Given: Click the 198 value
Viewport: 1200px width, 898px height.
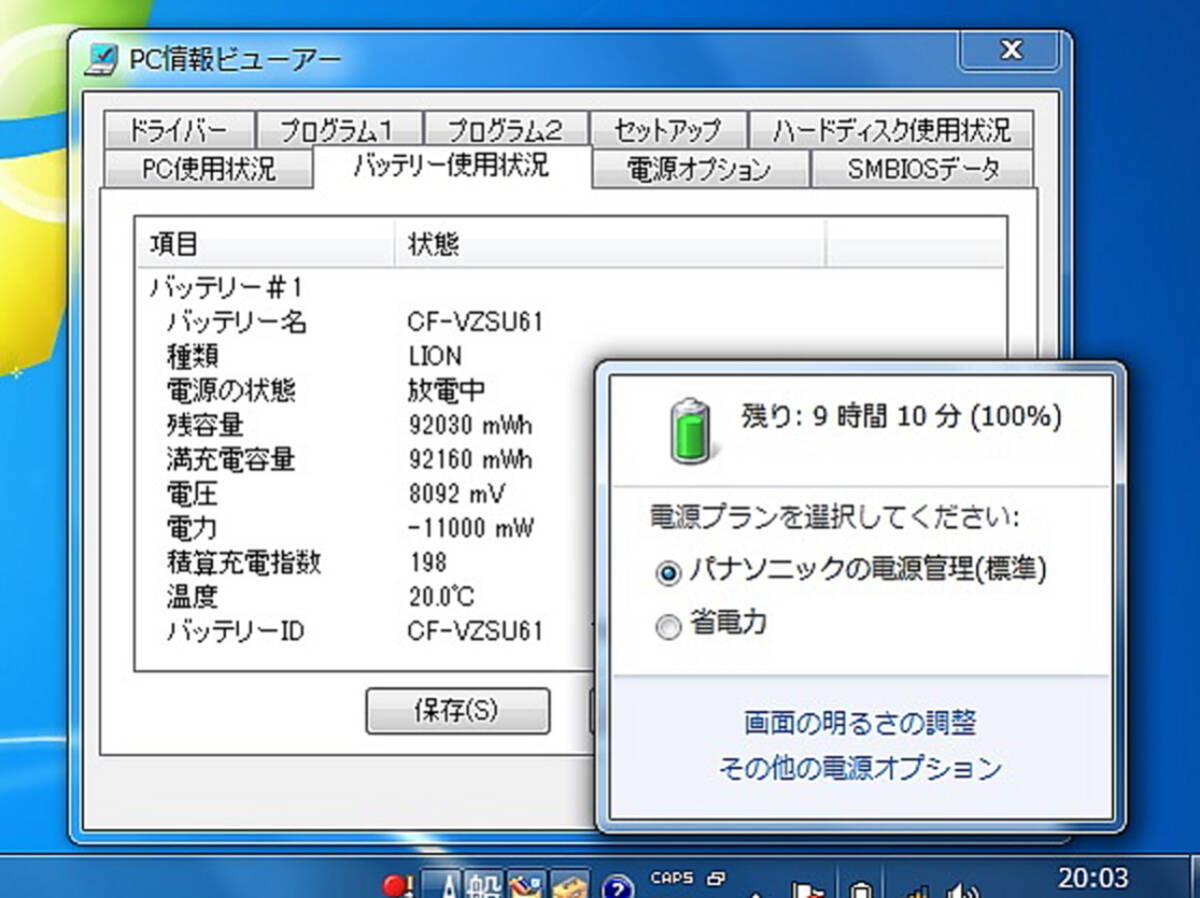Looking at the screenshot, I should [x=428, y=563].
